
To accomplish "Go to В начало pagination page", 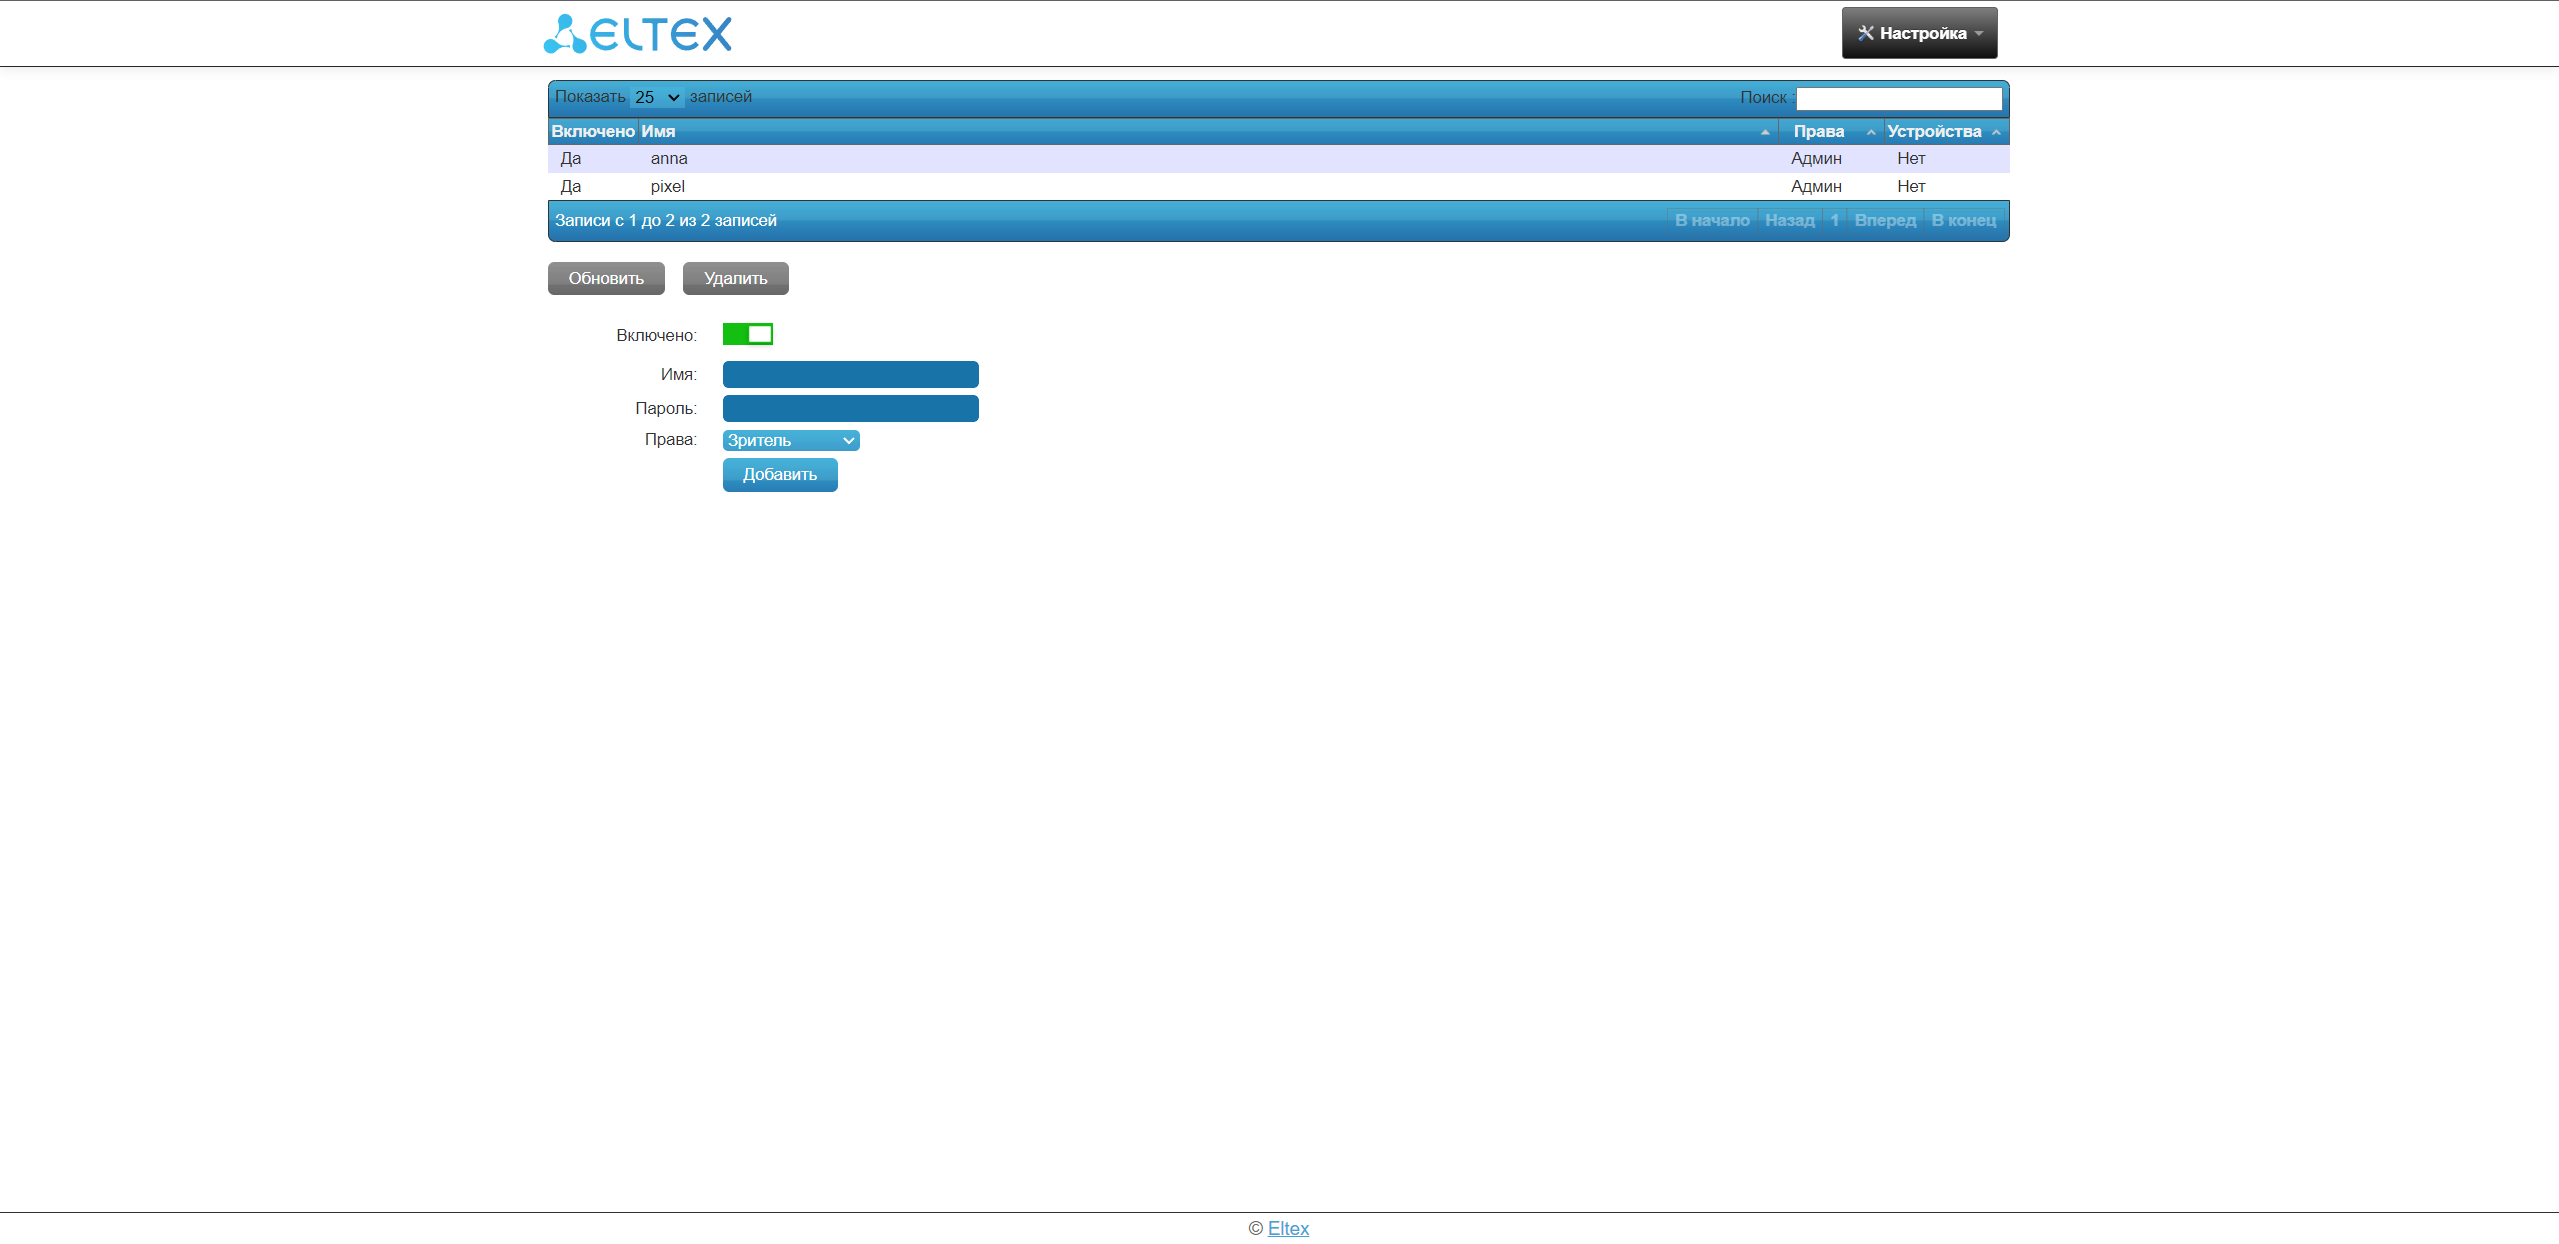I will point(1711,220).
